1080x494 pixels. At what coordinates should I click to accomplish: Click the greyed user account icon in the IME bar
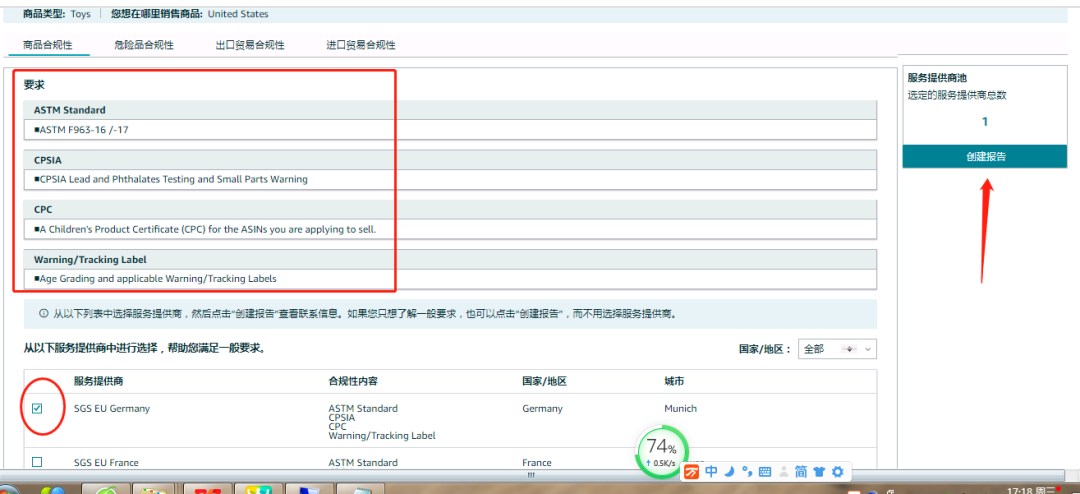pos(783,472)
